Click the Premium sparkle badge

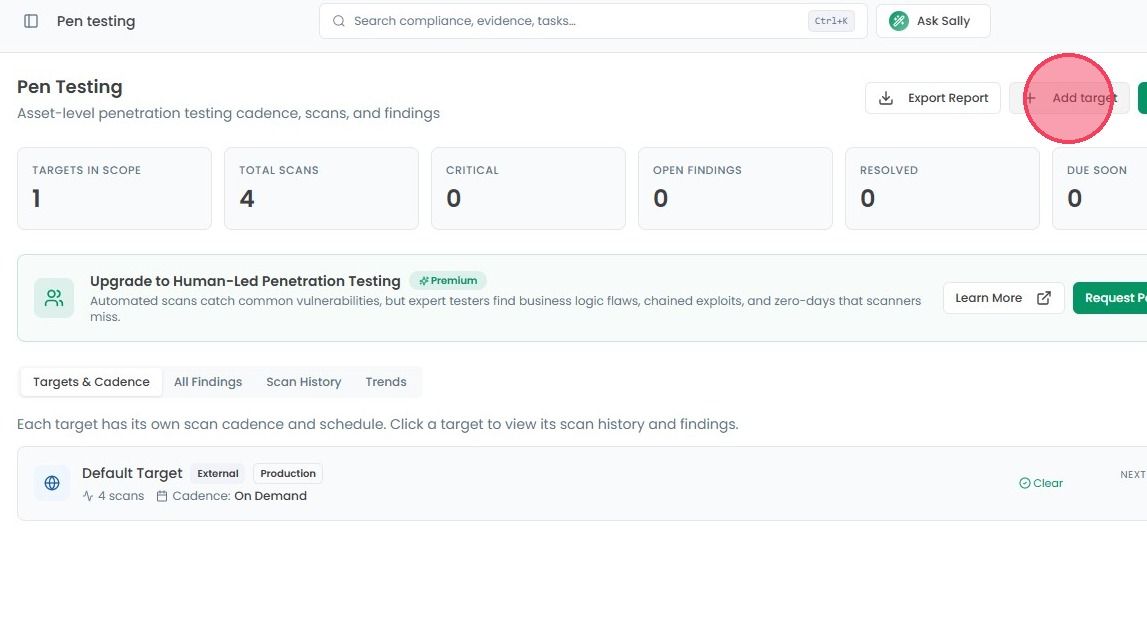[x=448, y=281]
